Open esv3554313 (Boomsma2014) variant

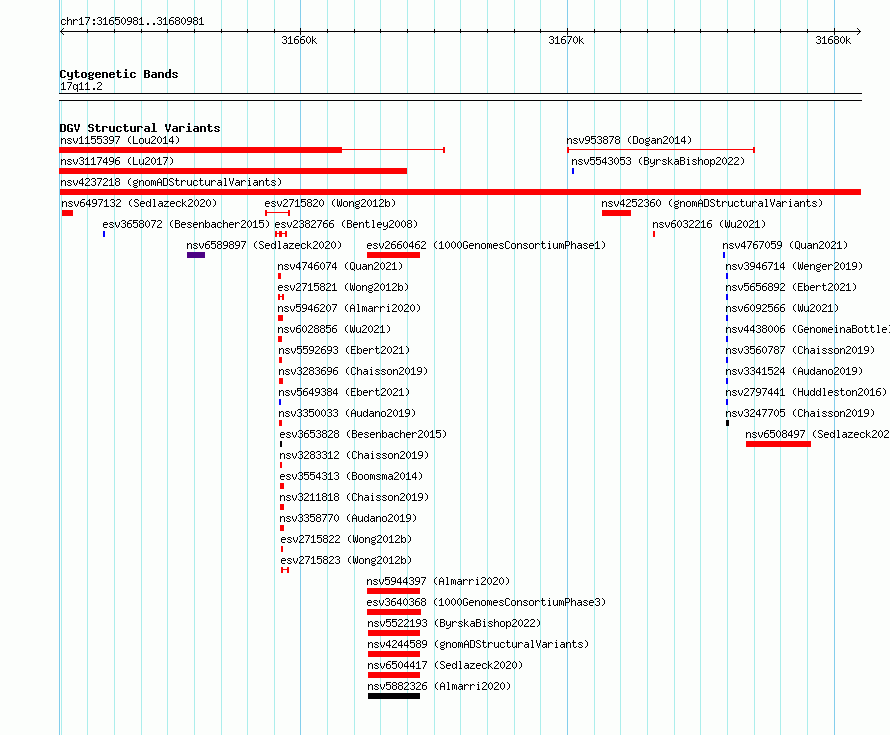(351, 476)
